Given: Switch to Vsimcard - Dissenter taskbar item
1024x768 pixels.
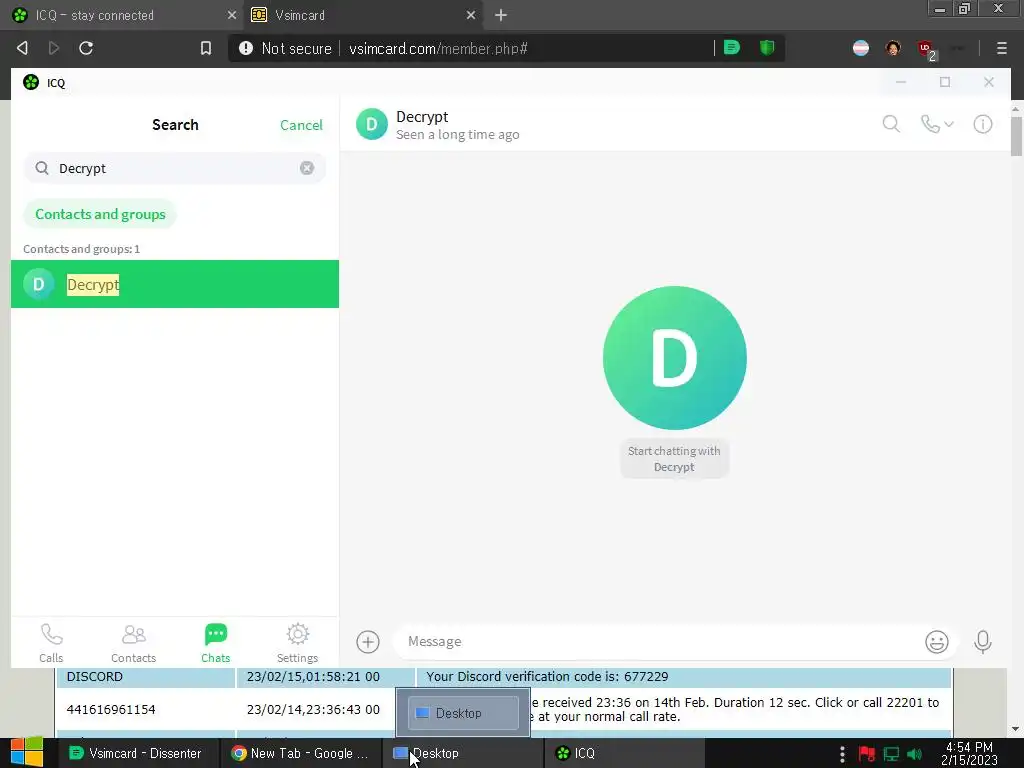Looking at the screenshot, I should 136,753.
